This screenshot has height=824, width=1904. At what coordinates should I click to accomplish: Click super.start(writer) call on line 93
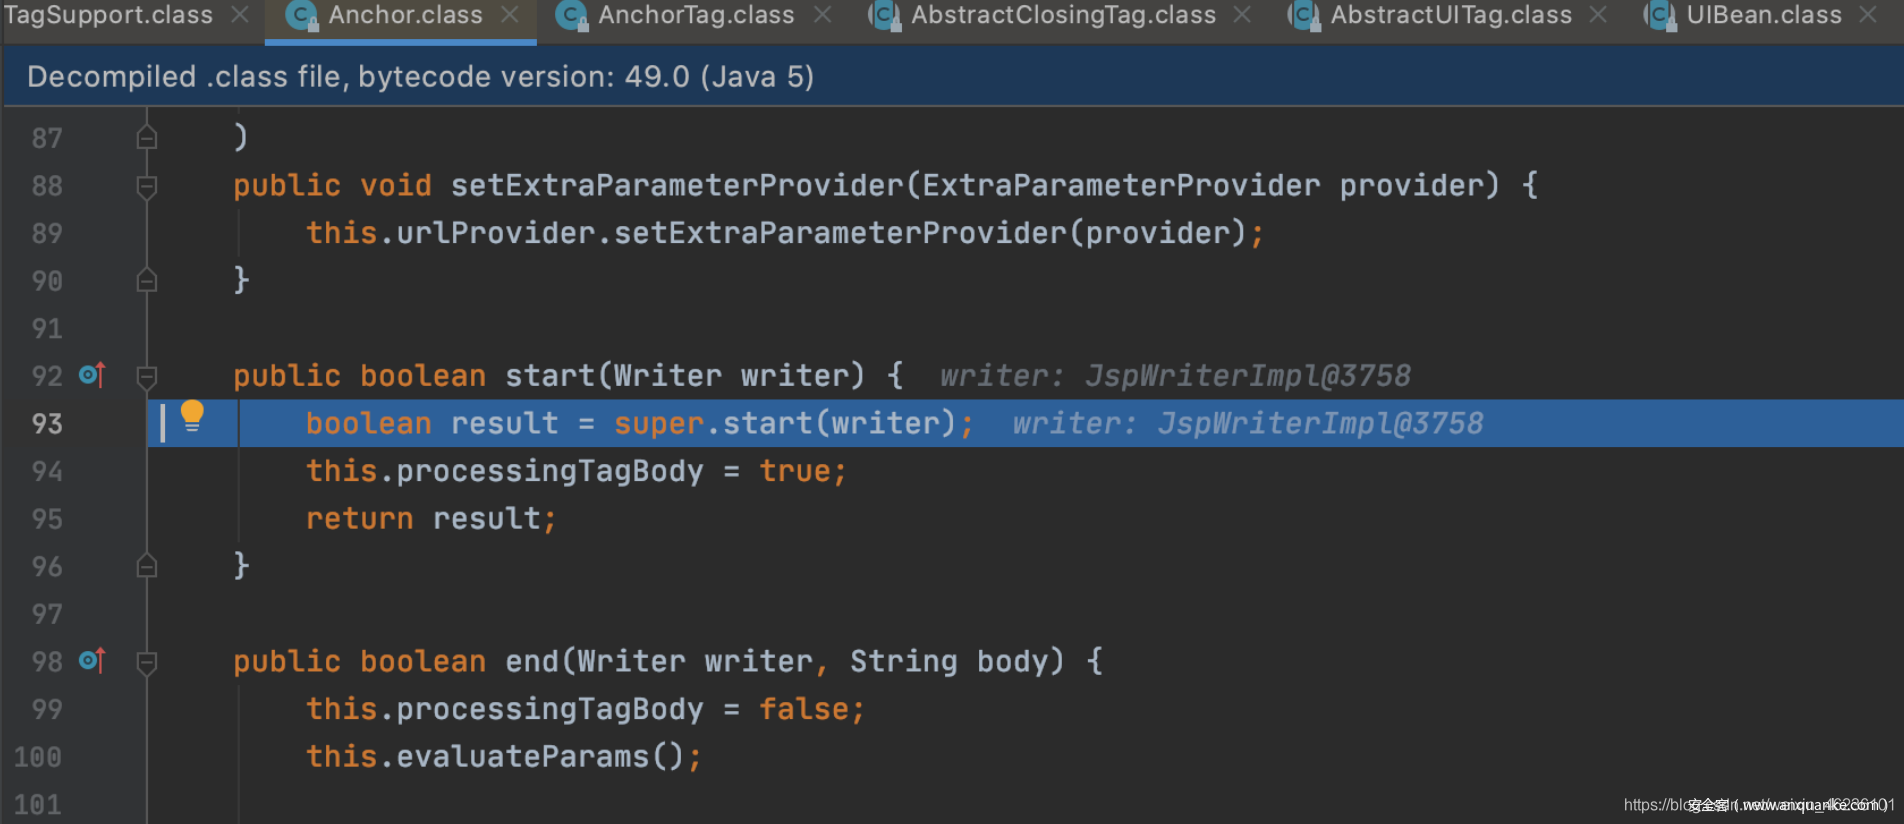(x=785, y=423)
